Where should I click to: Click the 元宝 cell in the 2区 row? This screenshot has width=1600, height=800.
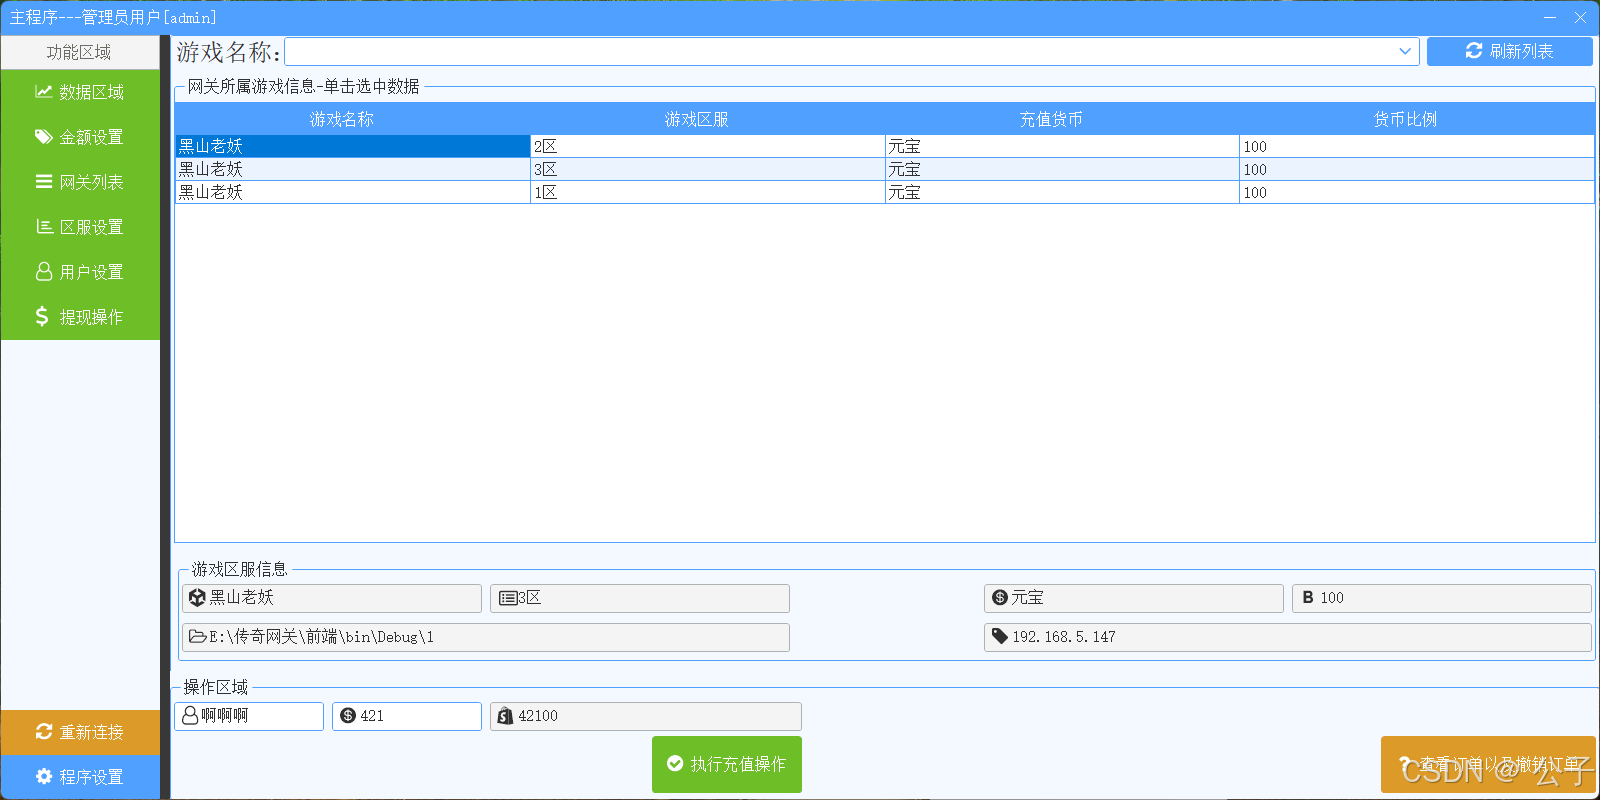pyautogui.click(x=1063, y=146)
